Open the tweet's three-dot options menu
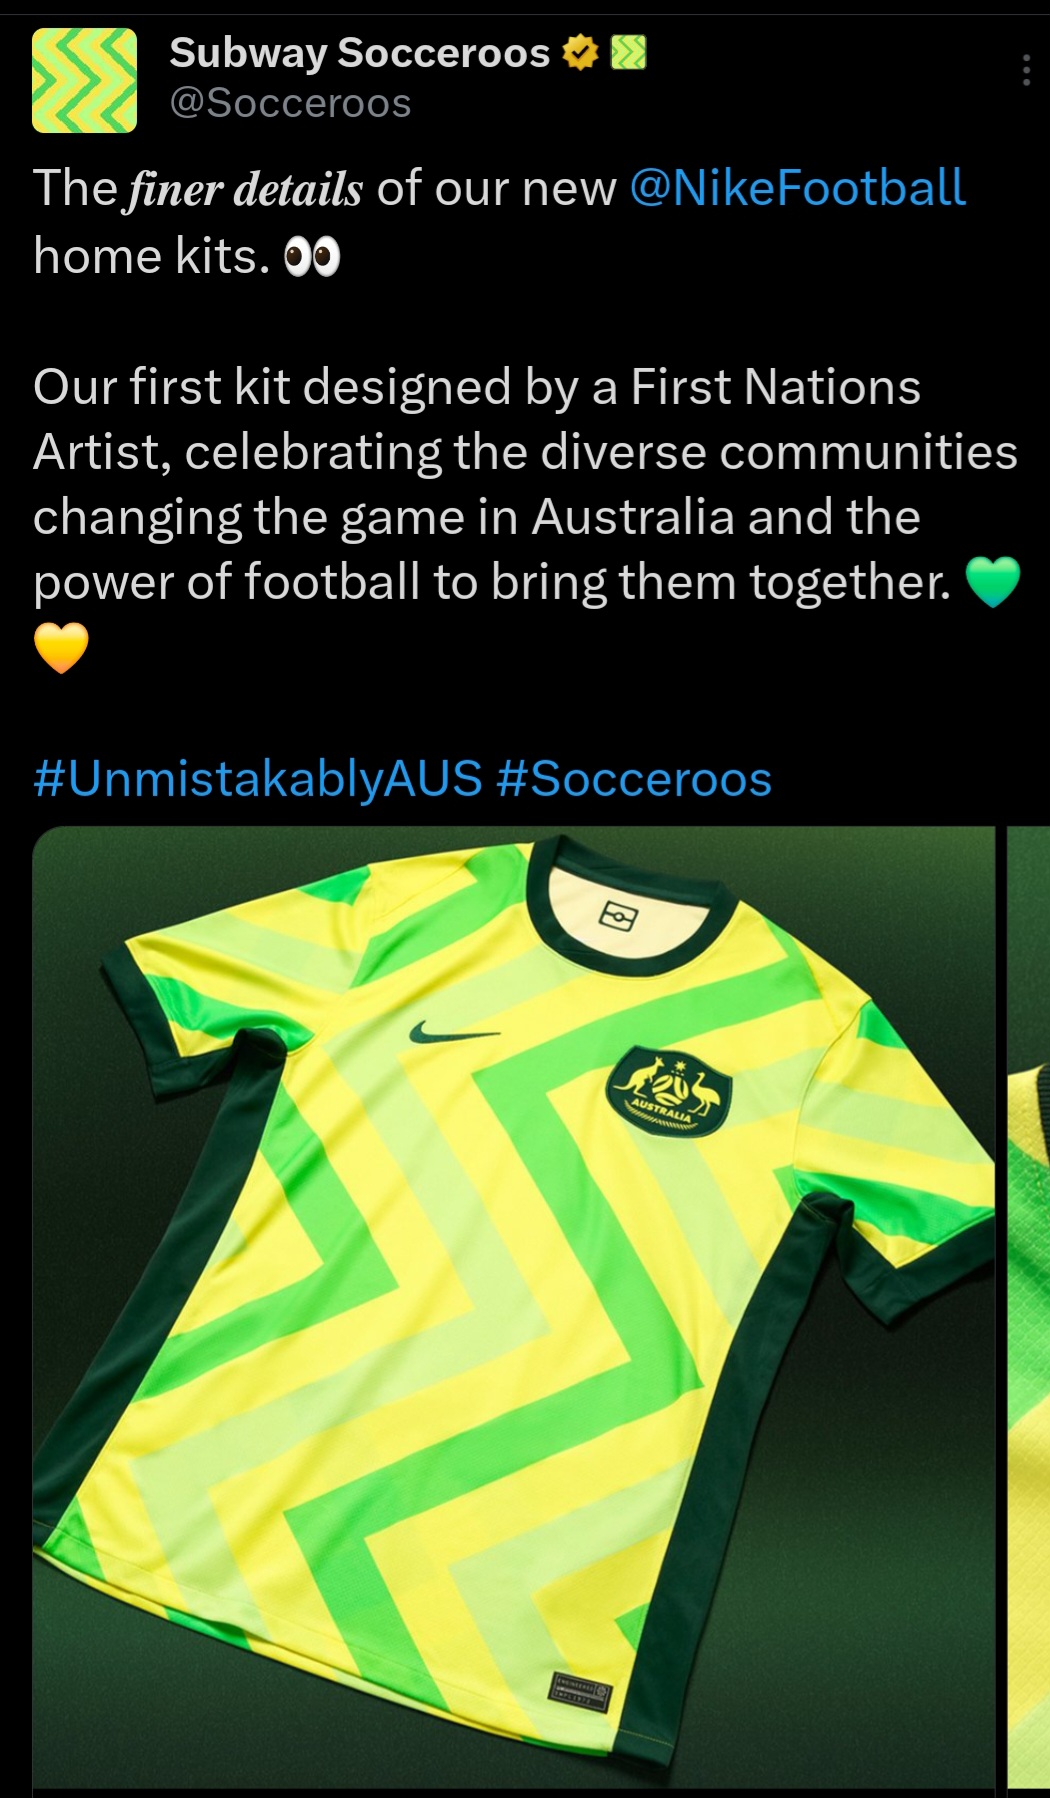The image size is (1050, 1798). pos(1026,70)
